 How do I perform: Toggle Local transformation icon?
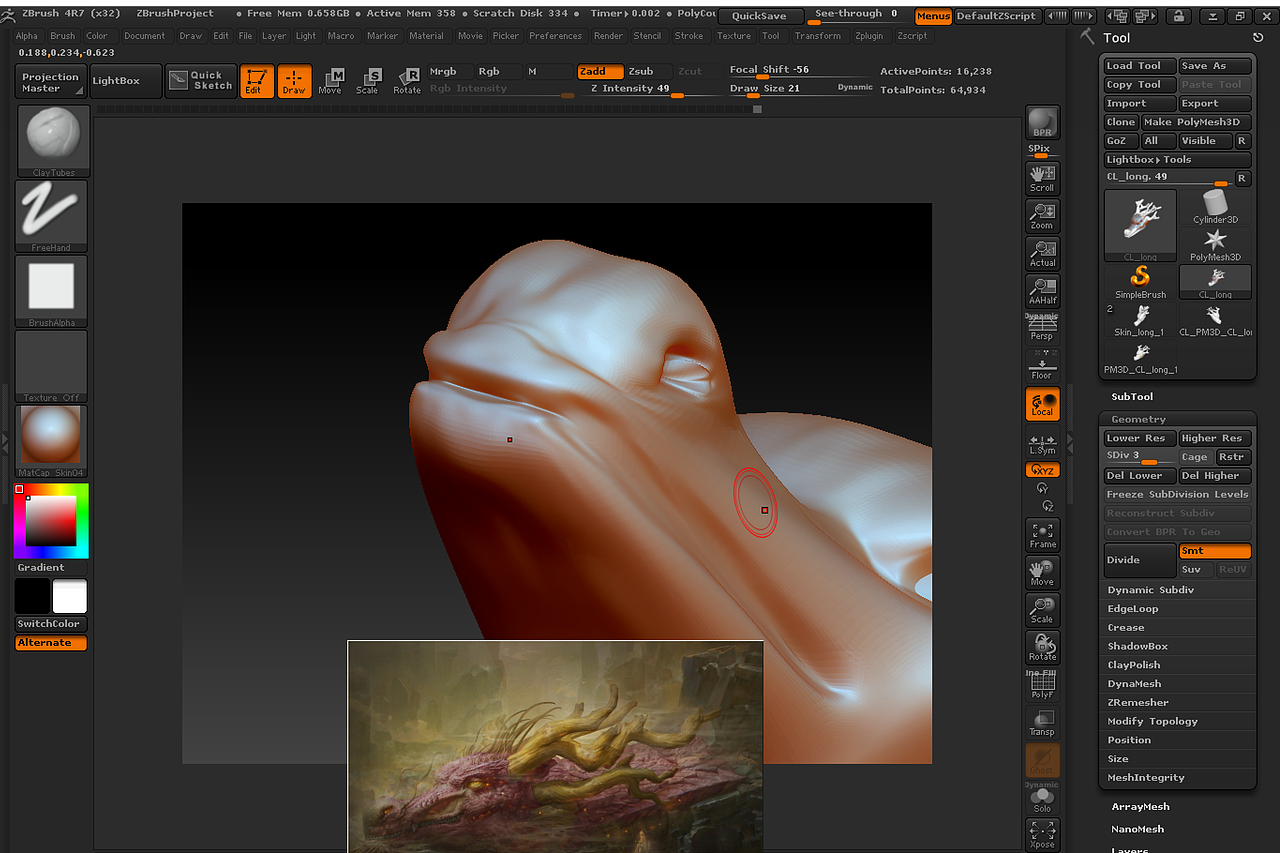(x=1042, y=404)
